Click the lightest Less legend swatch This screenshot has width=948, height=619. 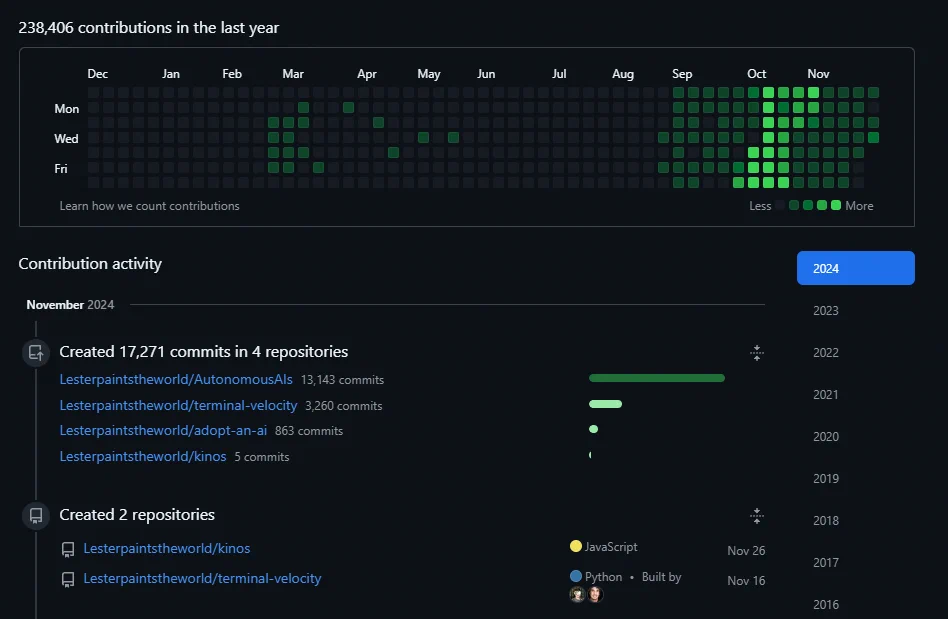(x=781, y=206)
